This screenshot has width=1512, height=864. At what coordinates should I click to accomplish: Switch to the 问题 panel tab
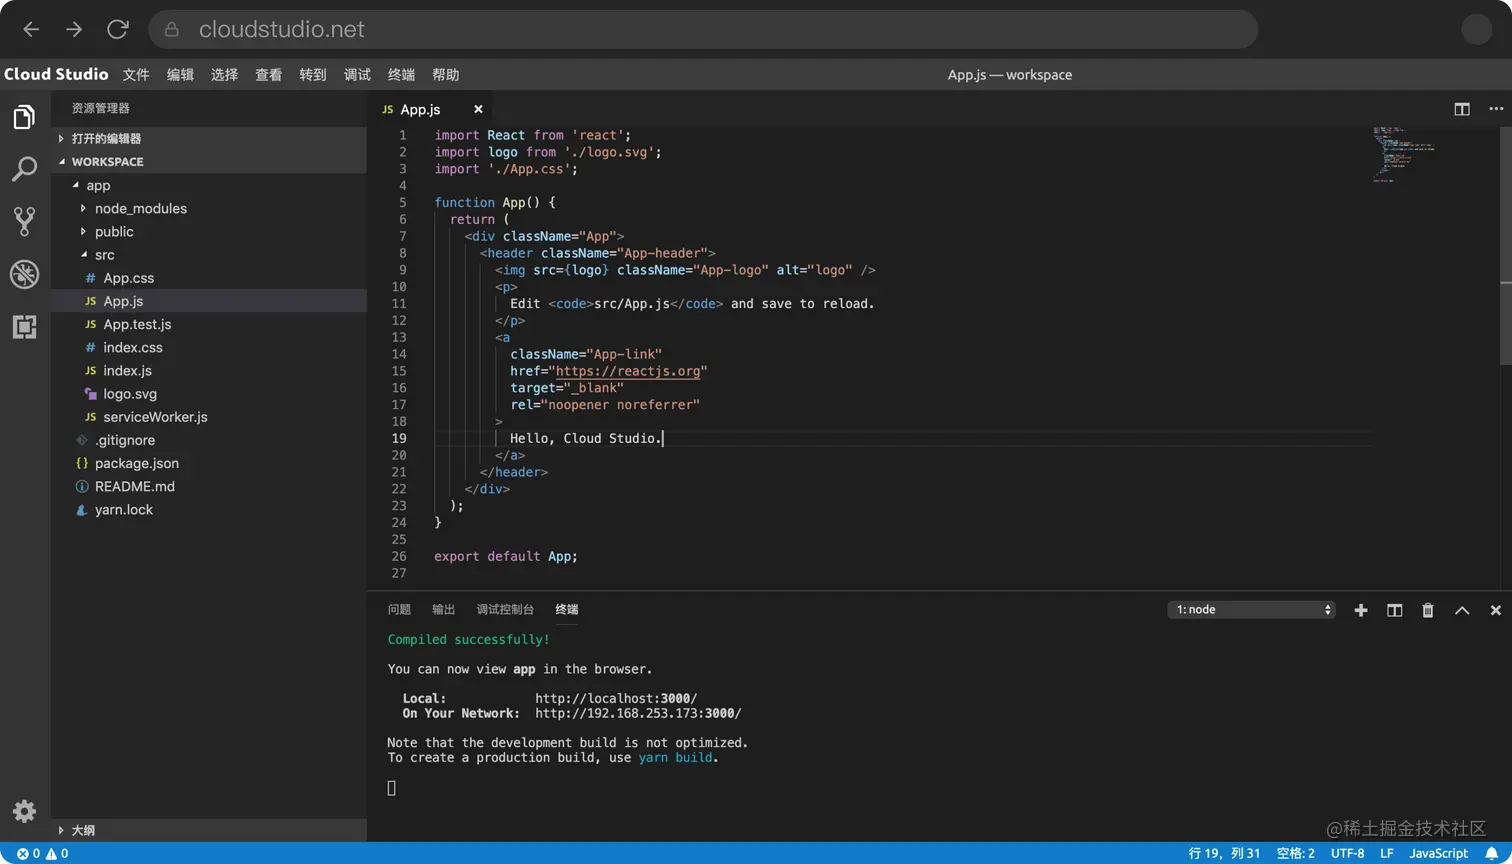(x=399, y=610)
